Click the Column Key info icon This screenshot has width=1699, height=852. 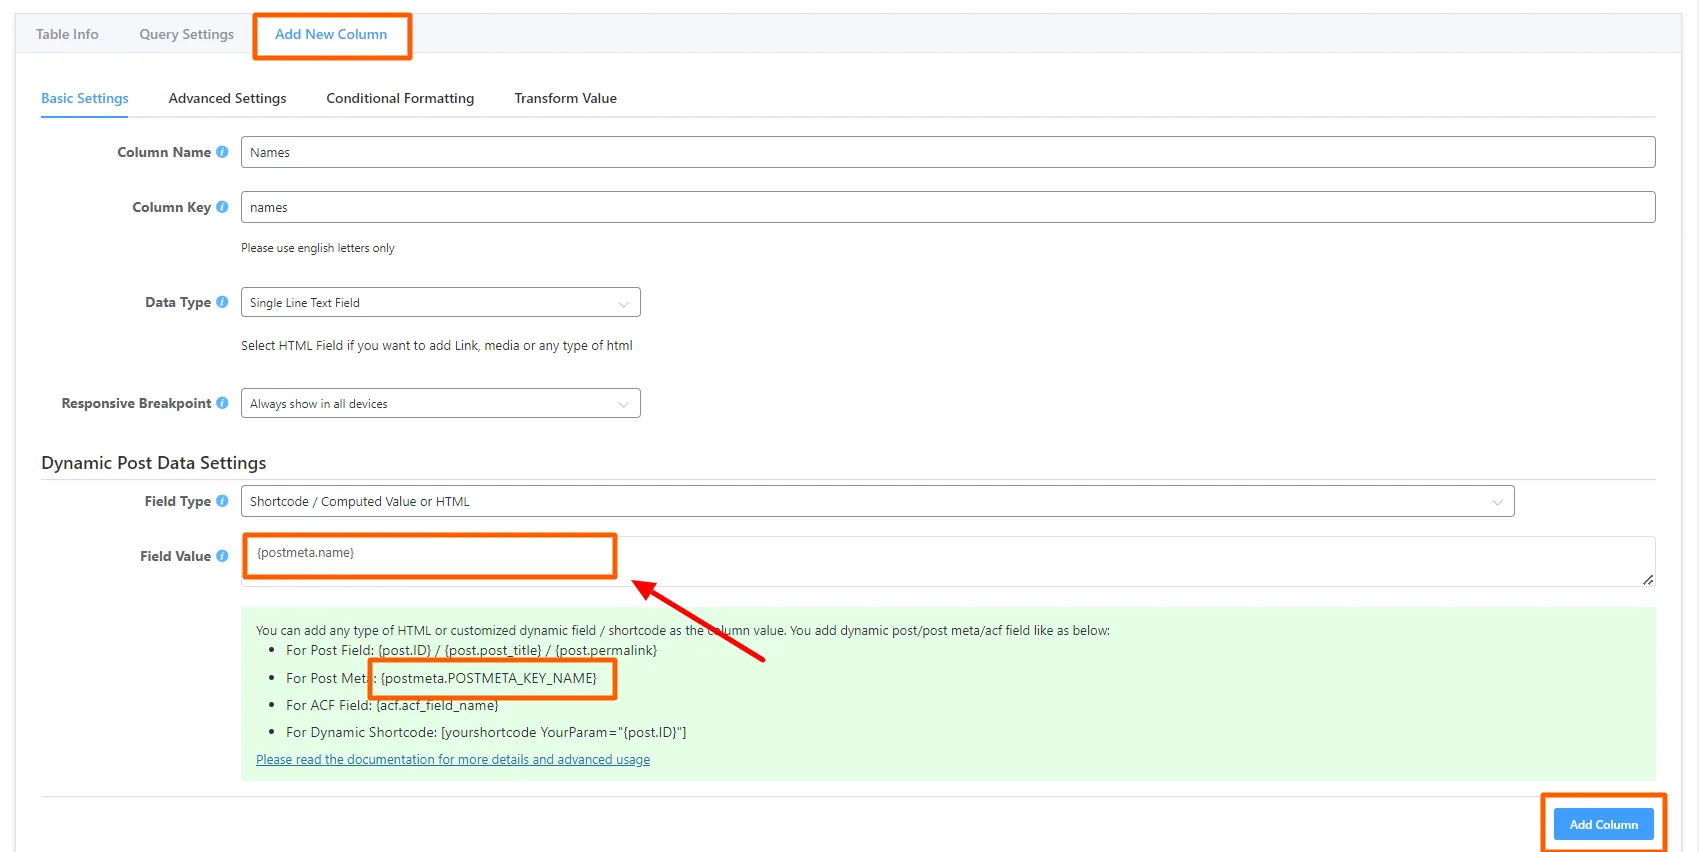[x=222, y=207]
